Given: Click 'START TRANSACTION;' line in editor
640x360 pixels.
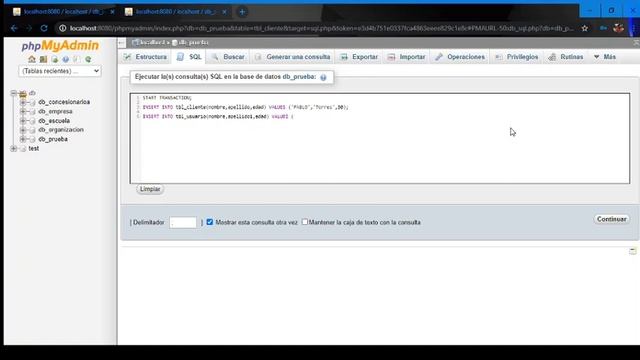Looking at the screenshot, I should point(167,98).
